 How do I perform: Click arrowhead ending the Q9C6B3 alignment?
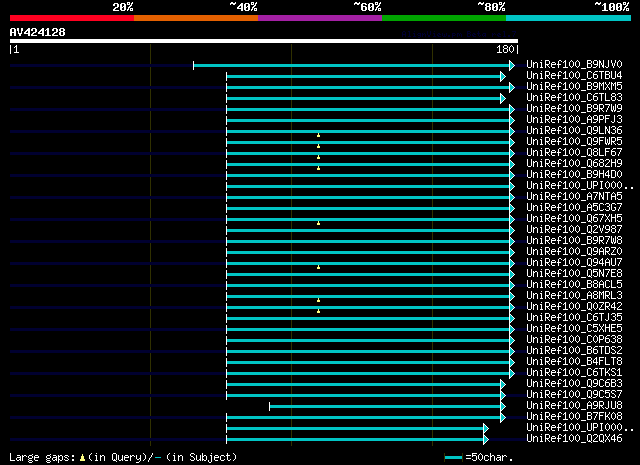pos(503,385)
